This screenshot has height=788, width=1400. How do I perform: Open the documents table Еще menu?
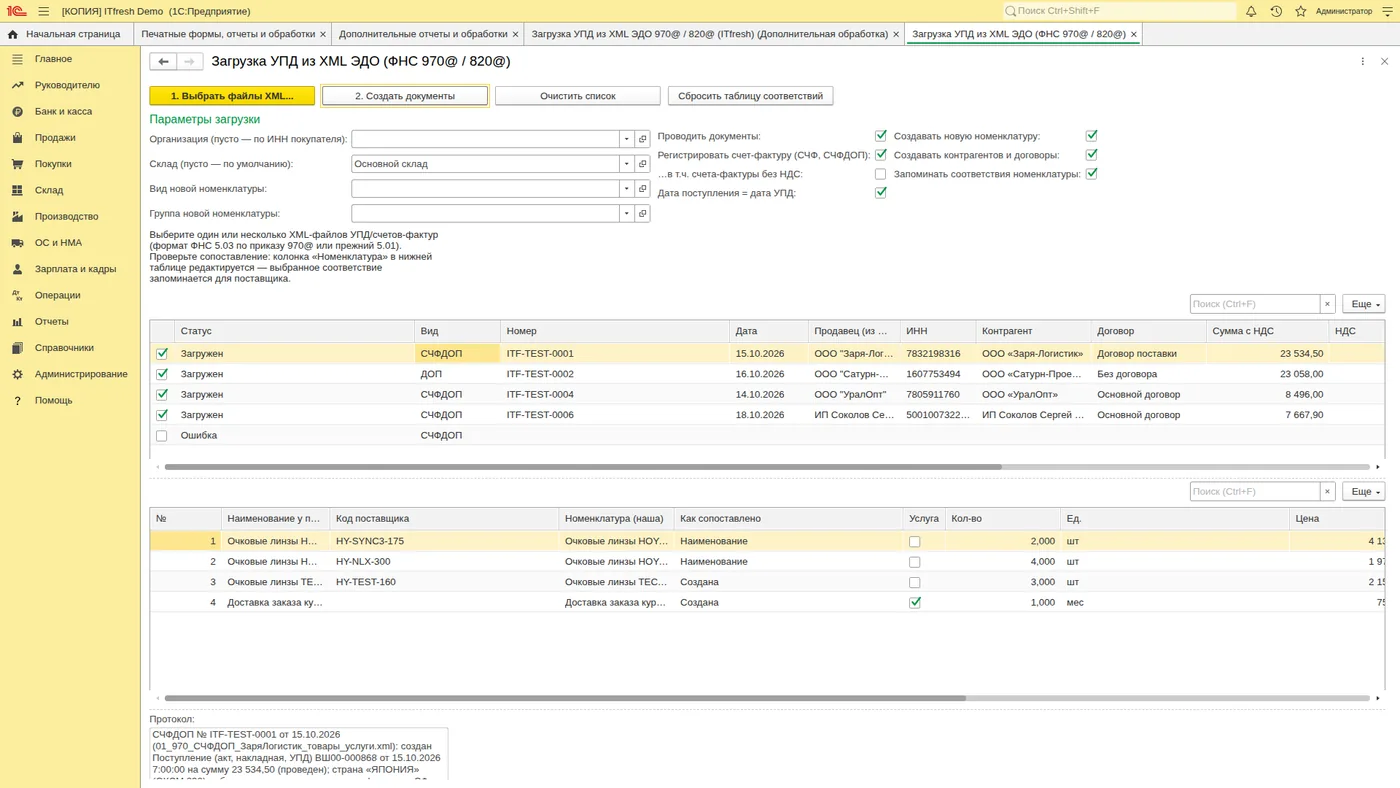(x=1365, y=304)
